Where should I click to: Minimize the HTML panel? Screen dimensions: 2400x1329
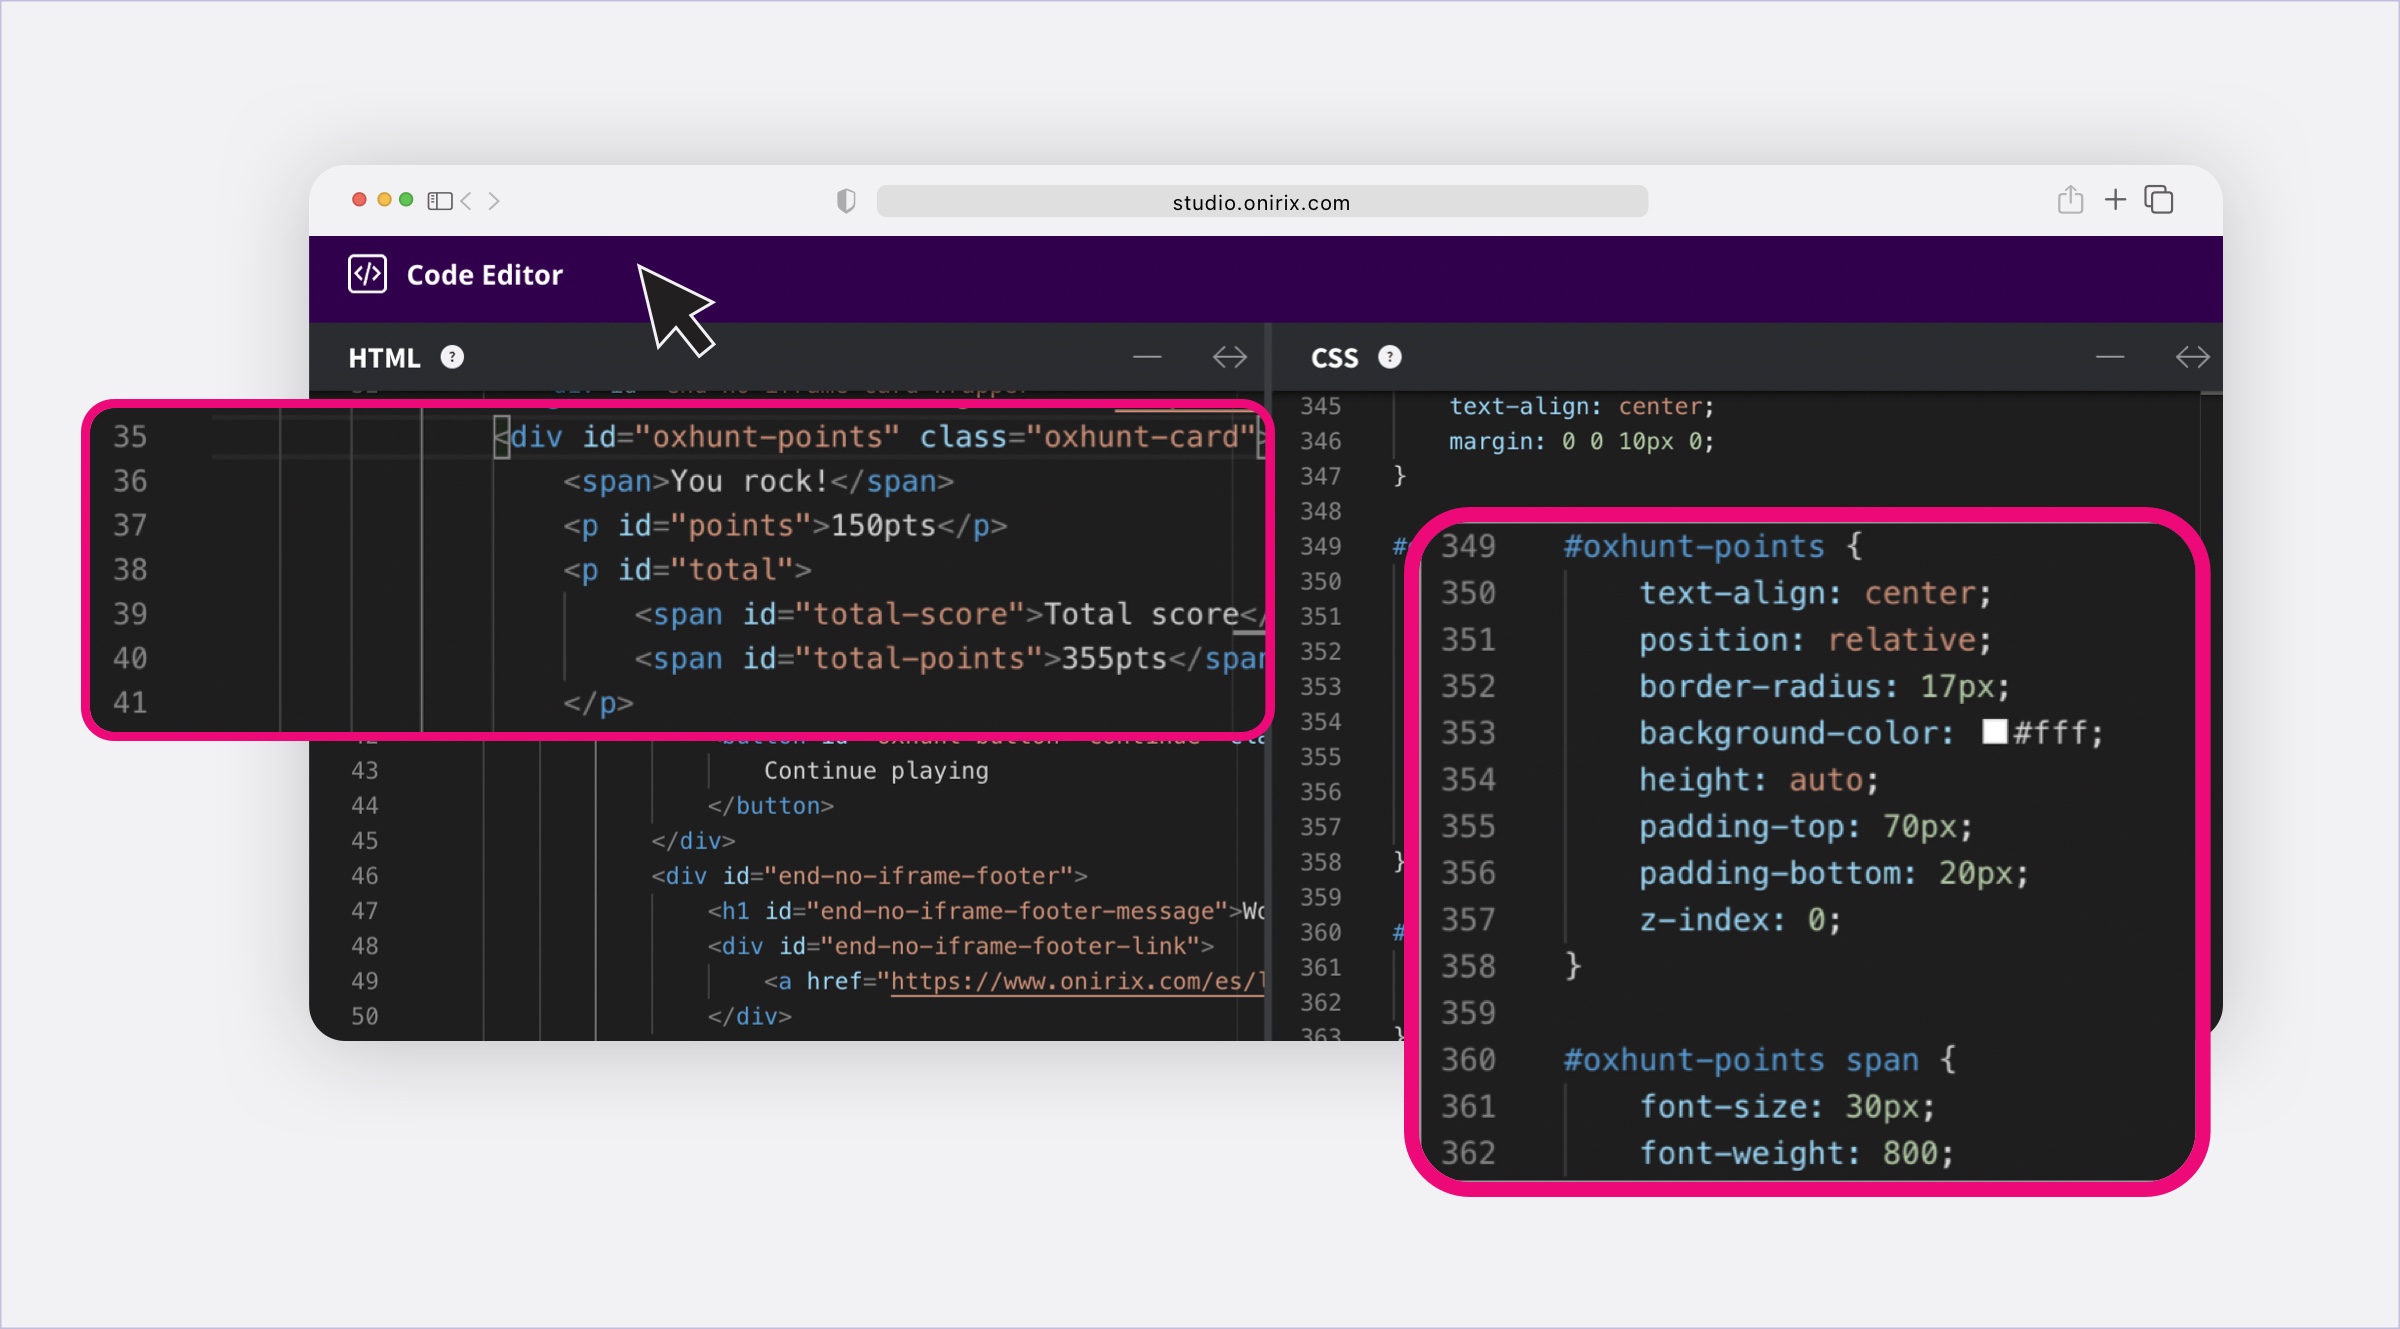click(x=1147, y=357)
